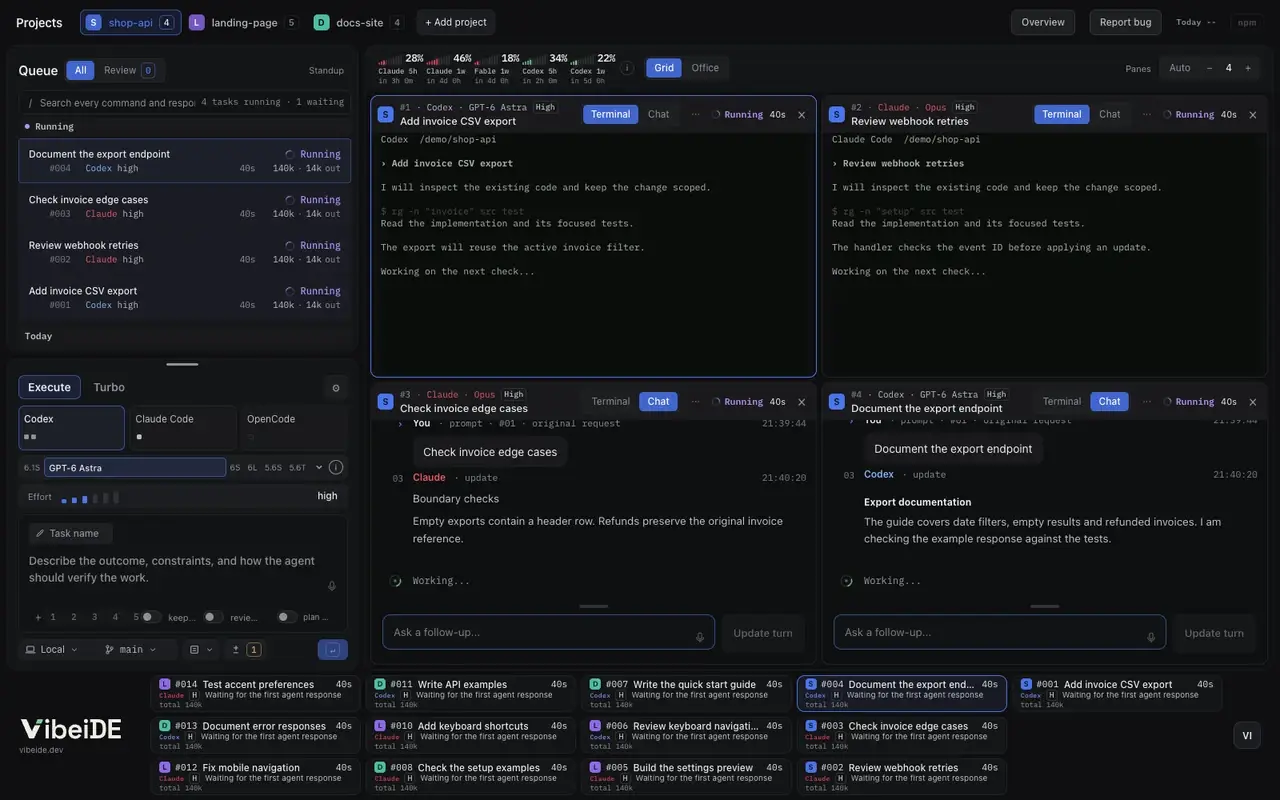1280x800 pixels.
Task: Open the more options ellipsis on pane #1
Action: coord(696,114)
